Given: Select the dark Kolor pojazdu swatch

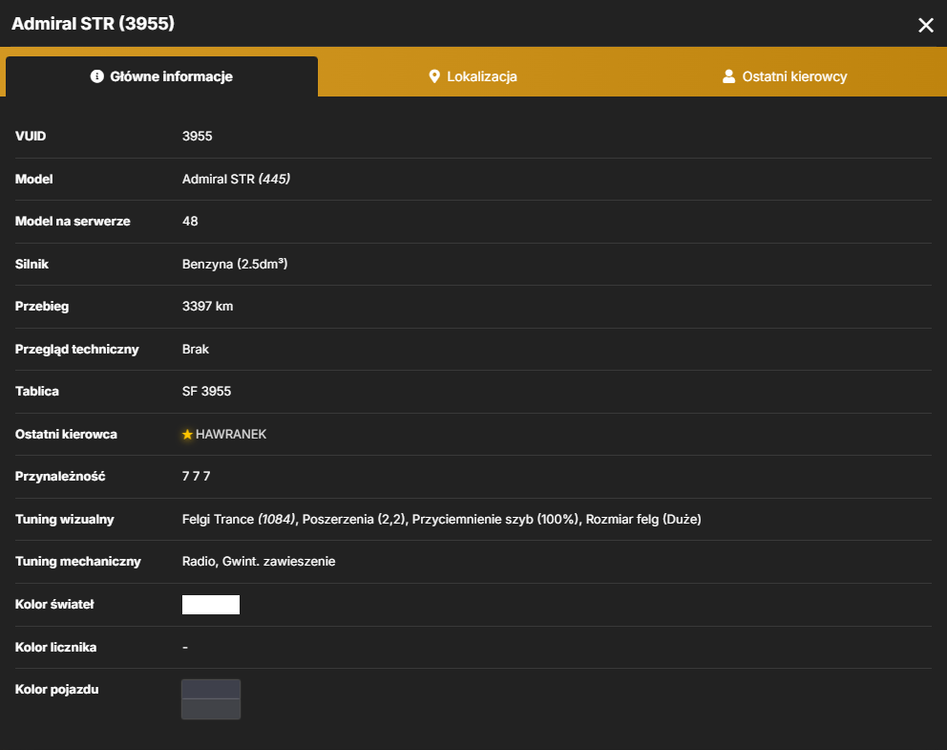Looking at the screenshot, I should (x=211, y=699).
